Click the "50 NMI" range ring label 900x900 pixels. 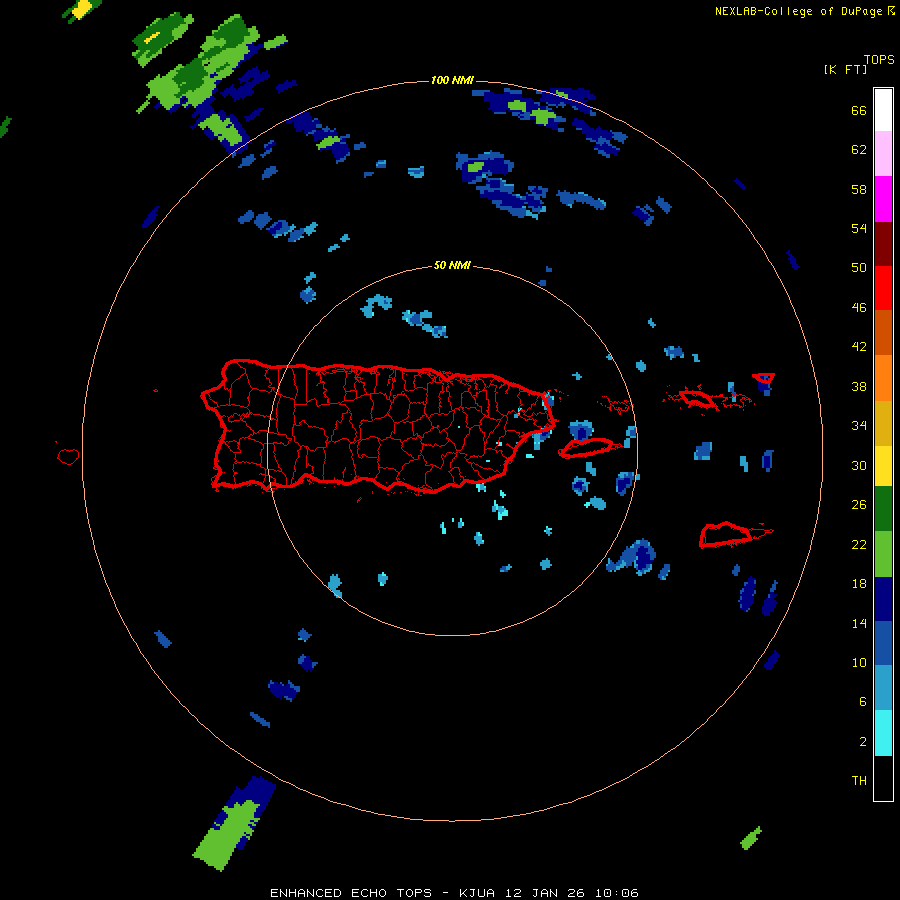452,265
